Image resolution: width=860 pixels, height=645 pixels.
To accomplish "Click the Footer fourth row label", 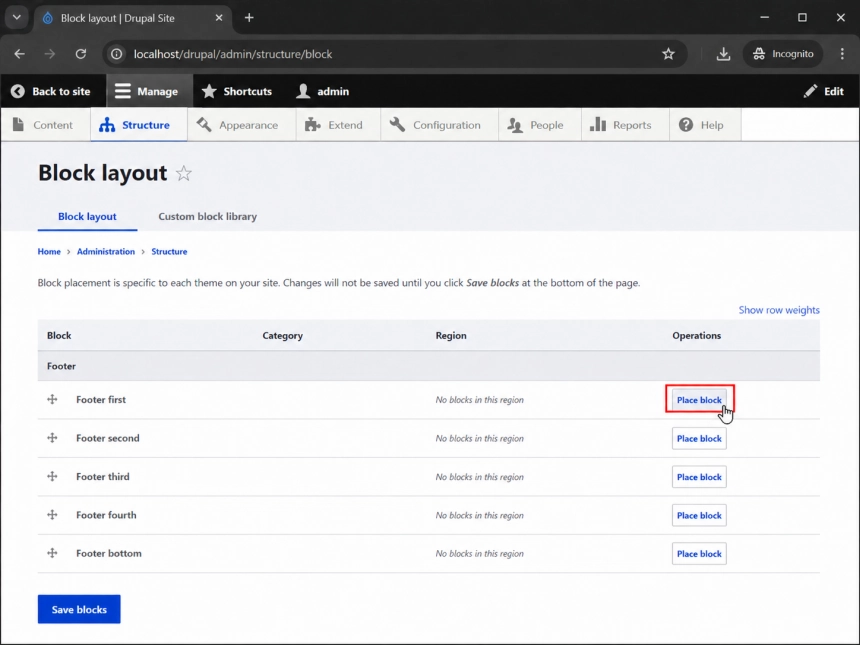I will (106, 514).
